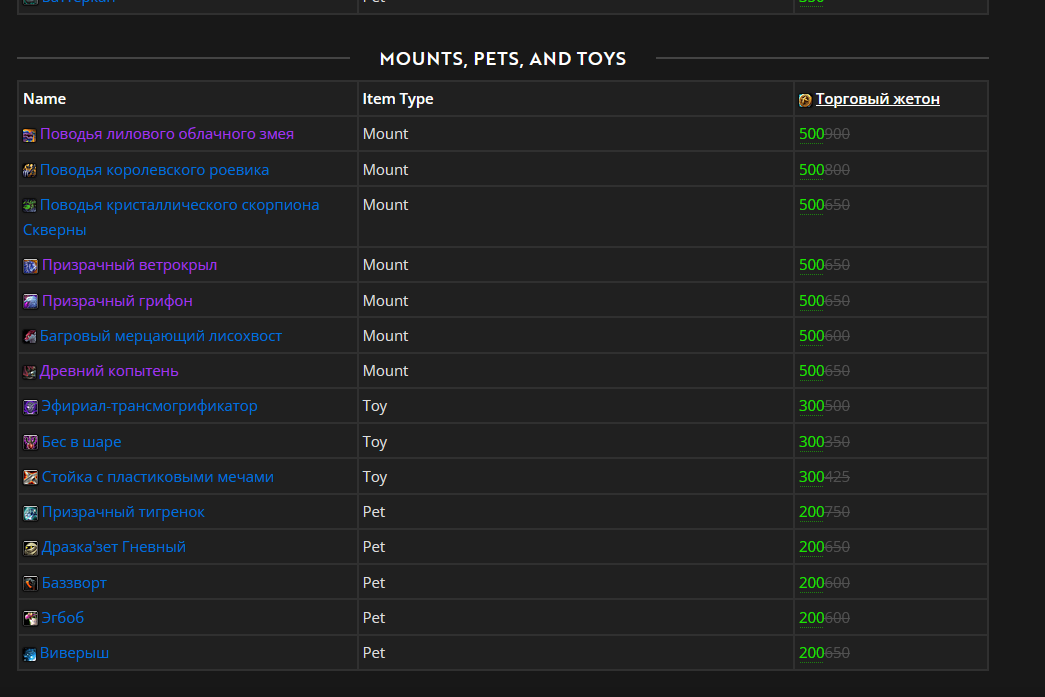
Task: Click icon beside Баззворт pet
Action: (x=31, y=583)
